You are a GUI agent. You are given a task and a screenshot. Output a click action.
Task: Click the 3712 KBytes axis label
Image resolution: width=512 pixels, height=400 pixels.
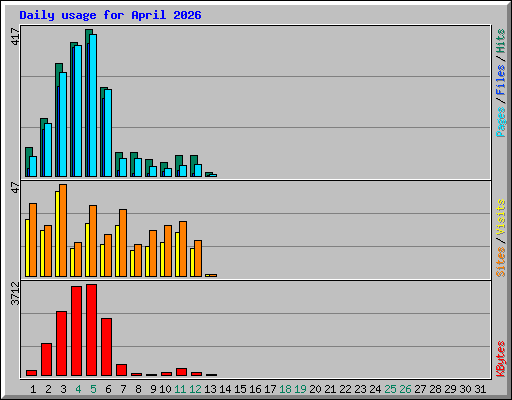[x=15, y=294]
